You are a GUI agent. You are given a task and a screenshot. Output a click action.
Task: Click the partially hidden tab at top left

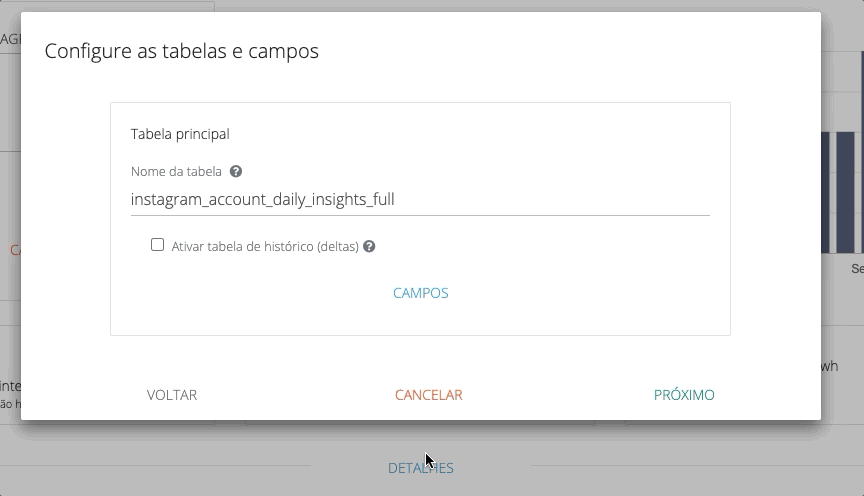(10, 38)
